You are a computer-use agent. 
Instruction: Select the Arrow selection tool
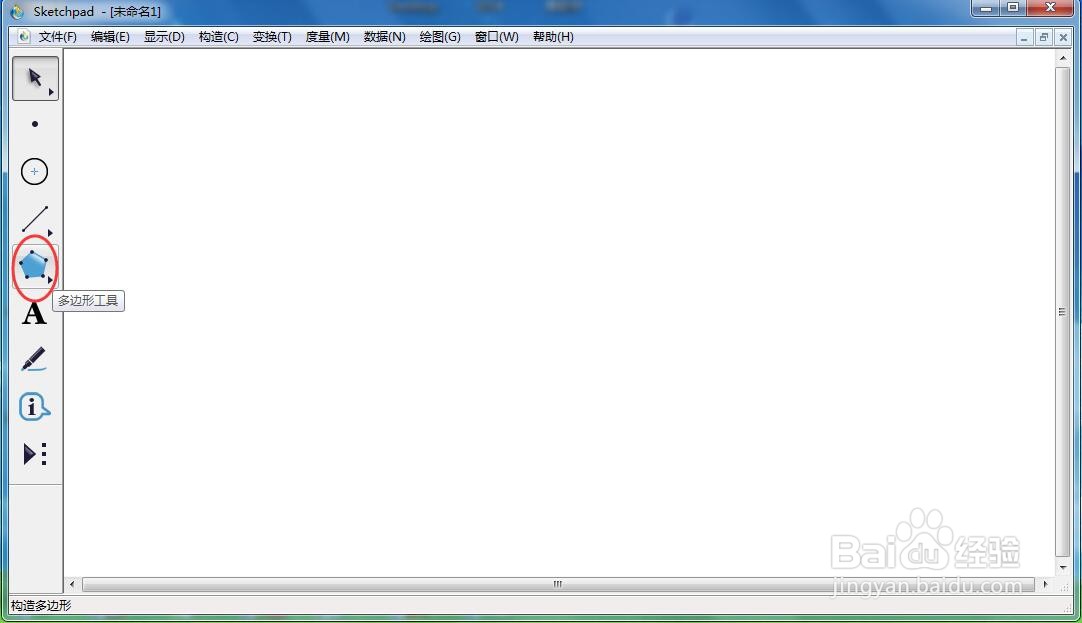point(35,78)
